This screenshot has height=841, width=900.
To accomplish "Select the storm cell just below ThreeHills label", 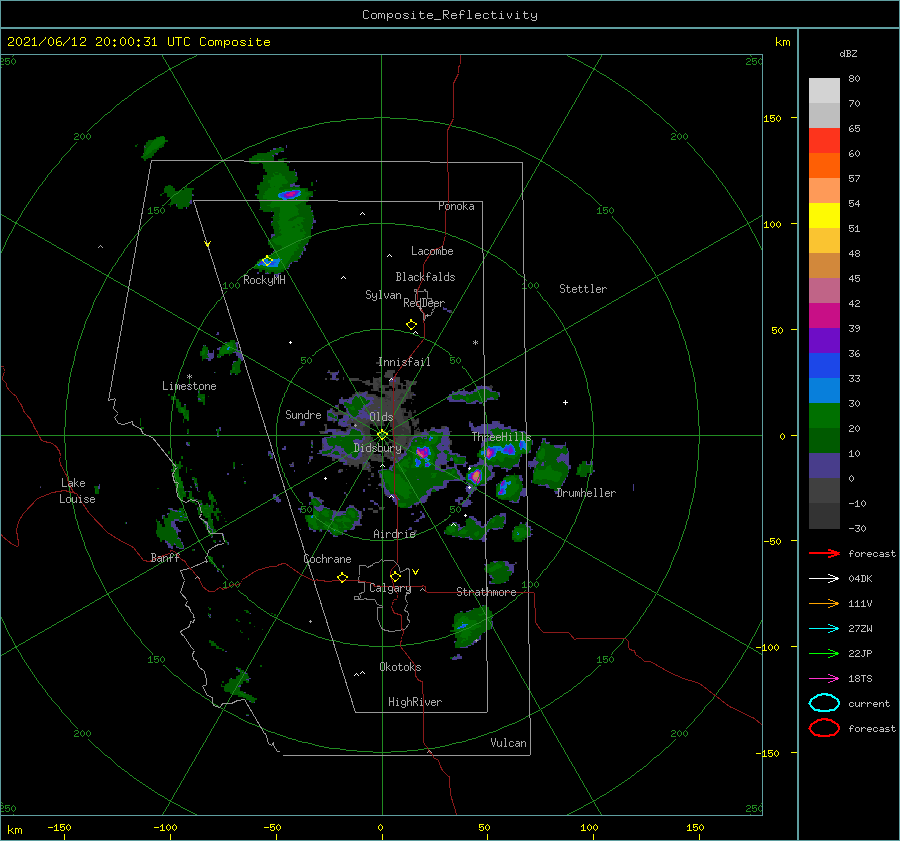I will click(x=500, y=451).
